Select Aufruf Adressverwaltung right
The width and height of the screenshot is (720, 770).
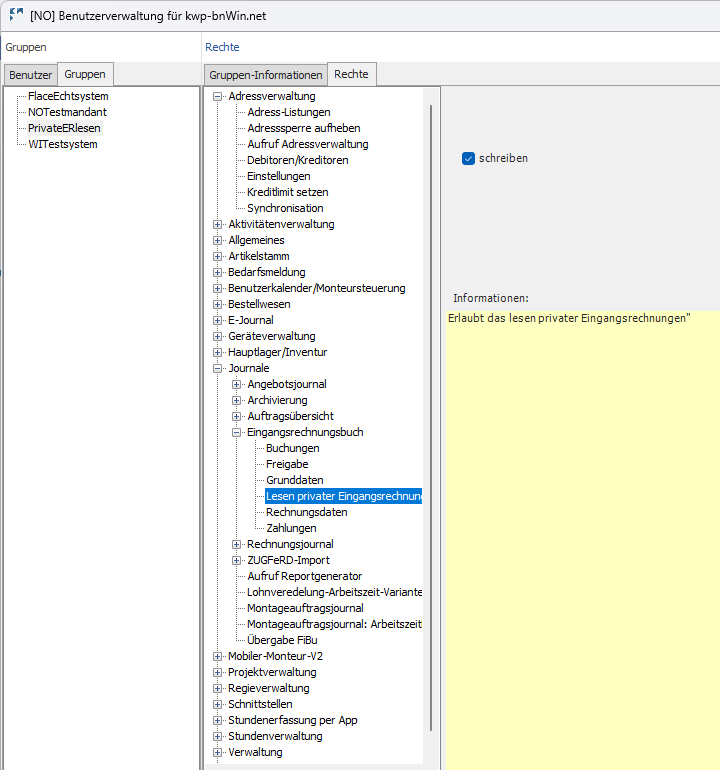[x=308, y=144]
